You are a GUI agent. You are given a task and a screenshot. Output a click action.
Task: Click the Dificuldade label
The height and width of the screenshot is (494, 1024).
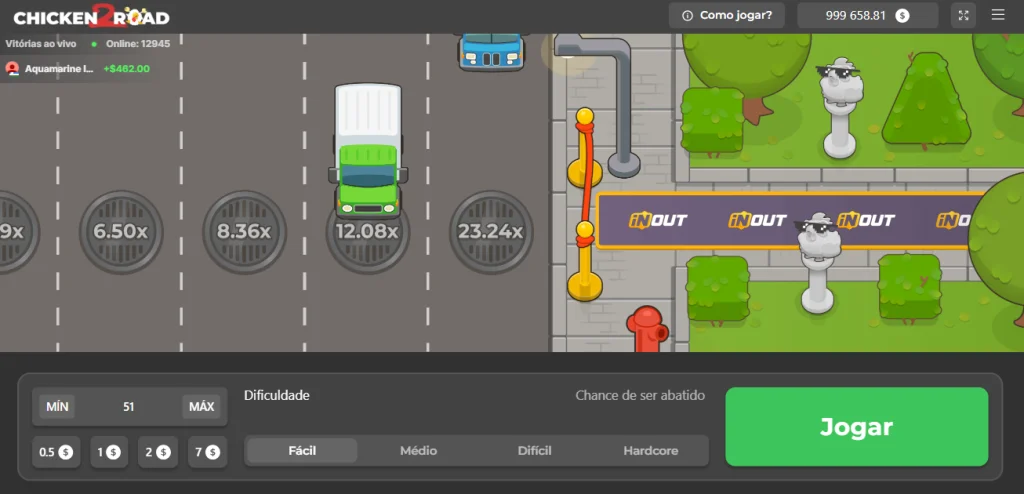click(x=277, y=395)
